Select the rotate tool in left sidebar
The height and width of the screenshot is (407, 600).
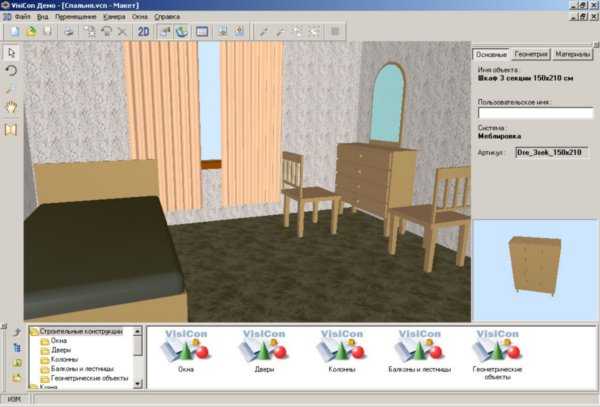pos(11,70)
